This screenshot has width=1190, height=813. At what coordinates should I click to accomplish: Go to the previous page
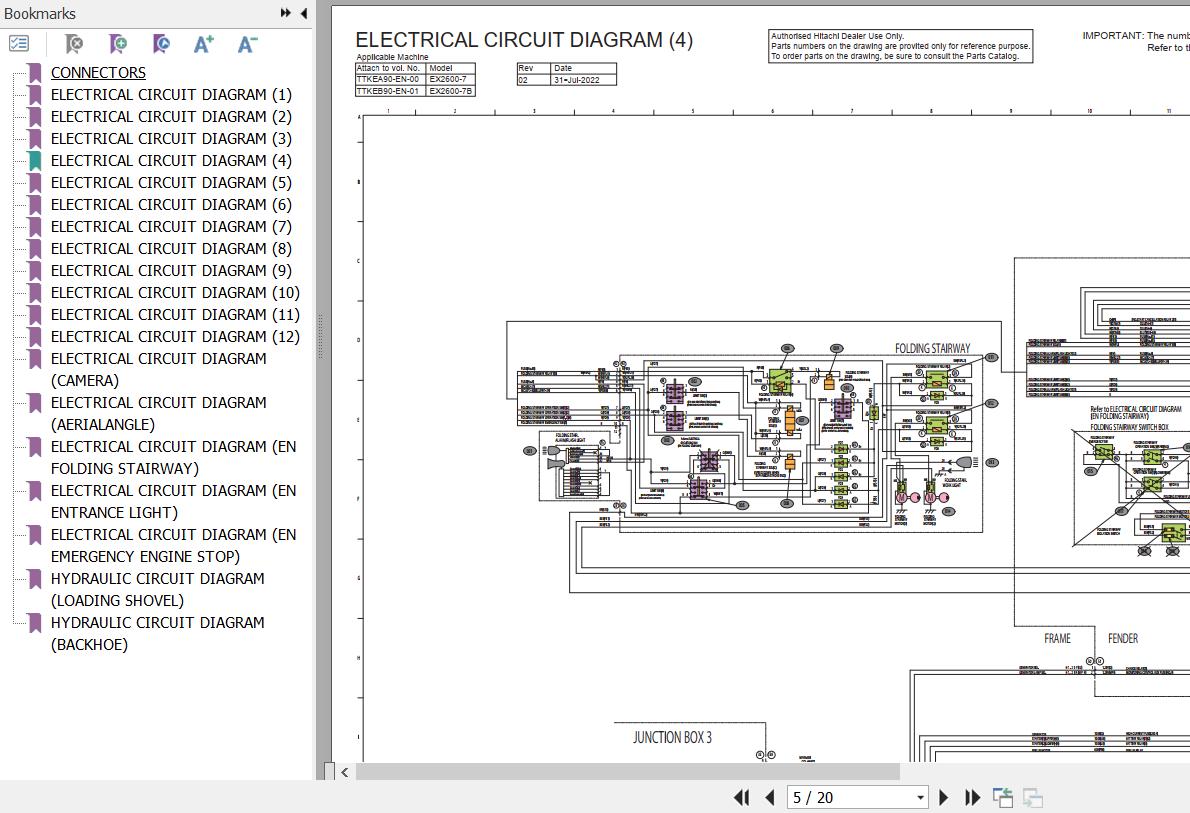tap(770, 797)
